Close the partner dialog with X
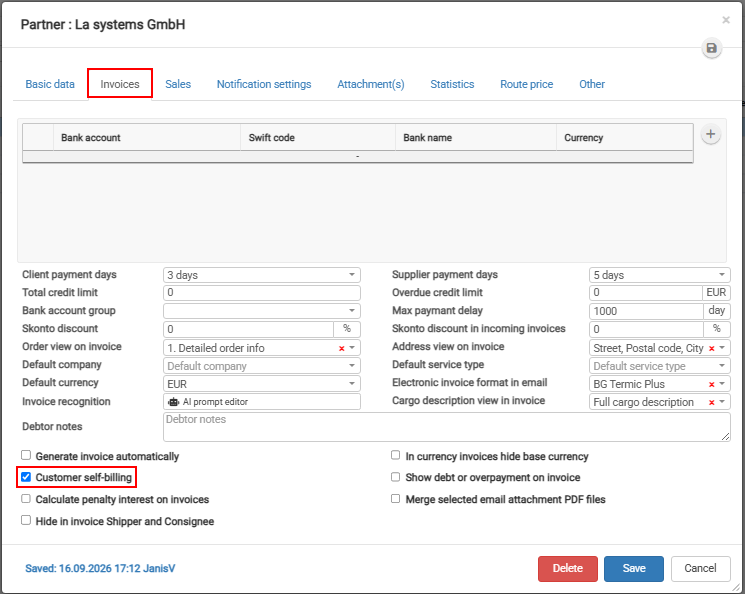Screen dimensions: 745x594 pyautogui.click(x=726, y=20)
